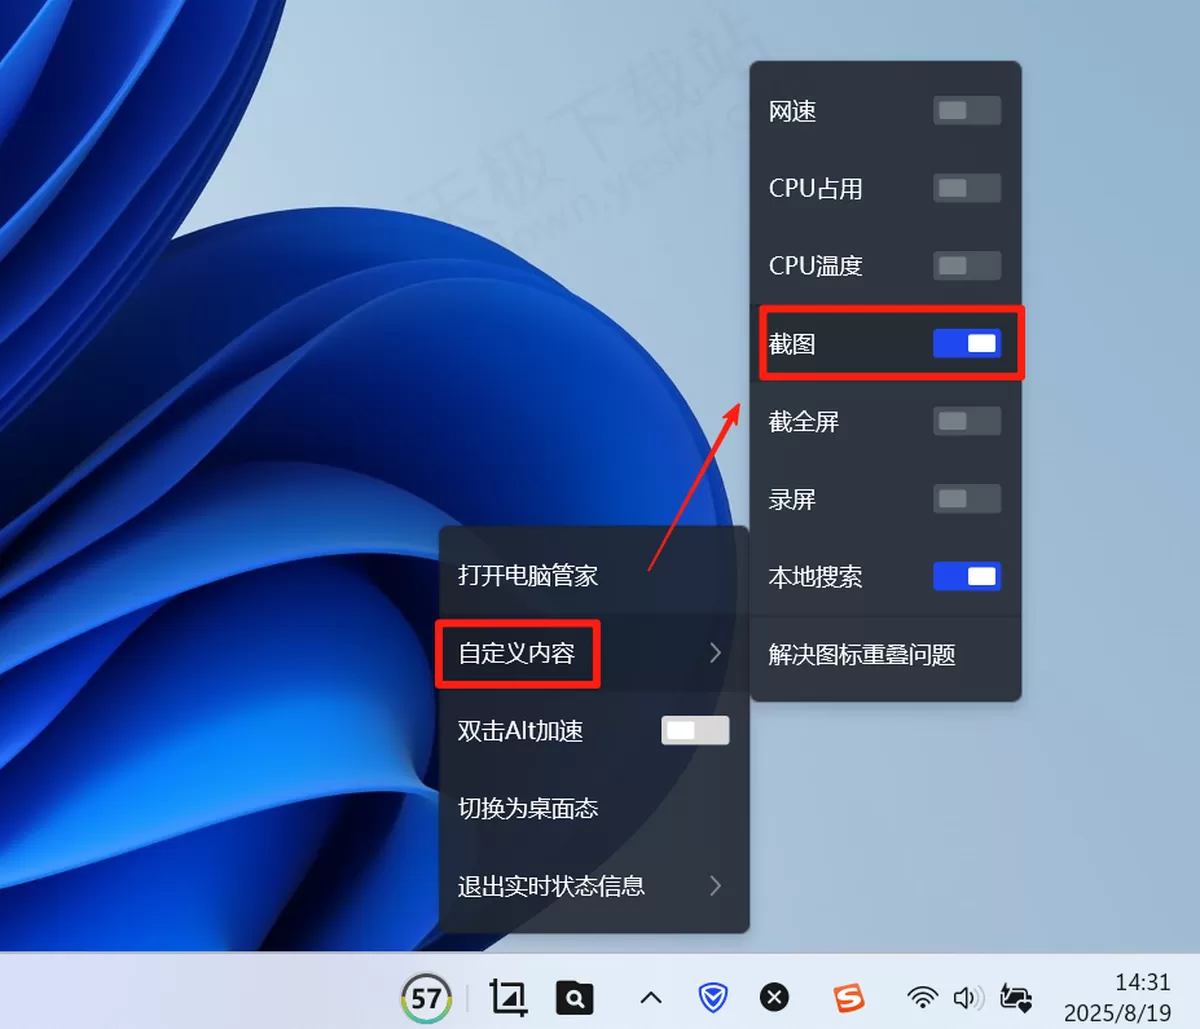Viewport: 1200px width, 1029px height.
Task: Toggle the 双击Alt加速 switch
Action: [695, 730]
